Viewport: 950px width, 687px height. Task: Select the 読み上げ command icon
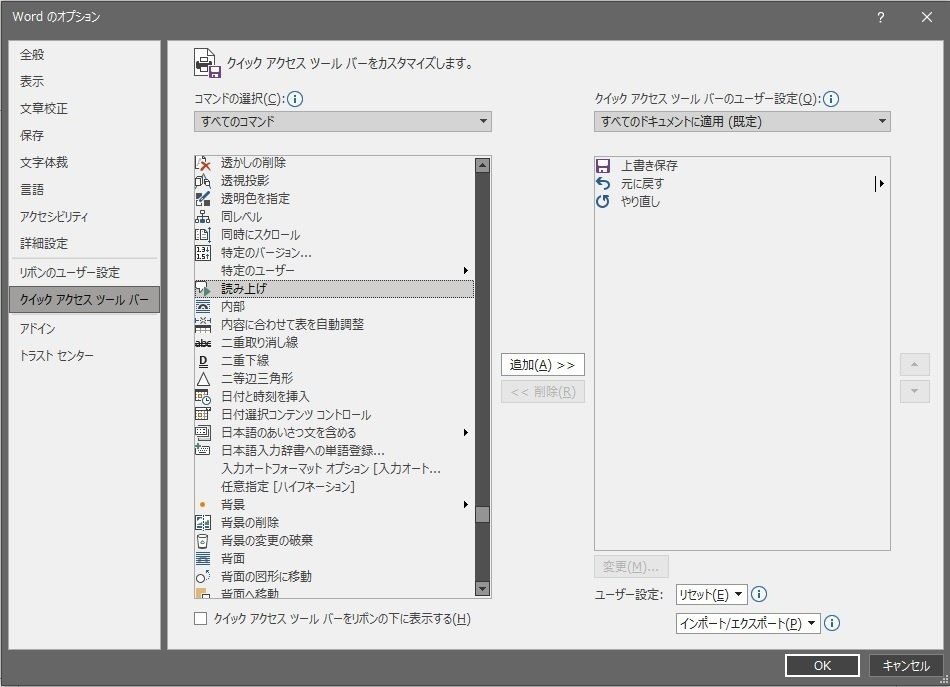[x=203, y=289]
